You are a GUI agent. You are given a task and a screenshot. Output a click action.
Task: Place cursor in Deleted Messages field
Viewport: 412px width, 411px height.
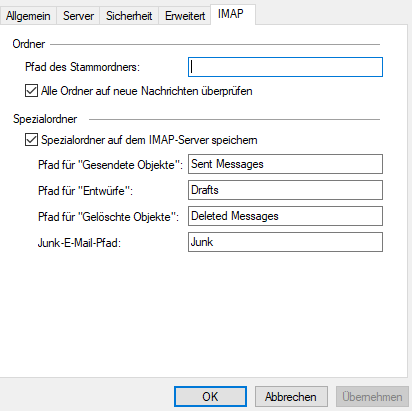[x=285, y=216]
